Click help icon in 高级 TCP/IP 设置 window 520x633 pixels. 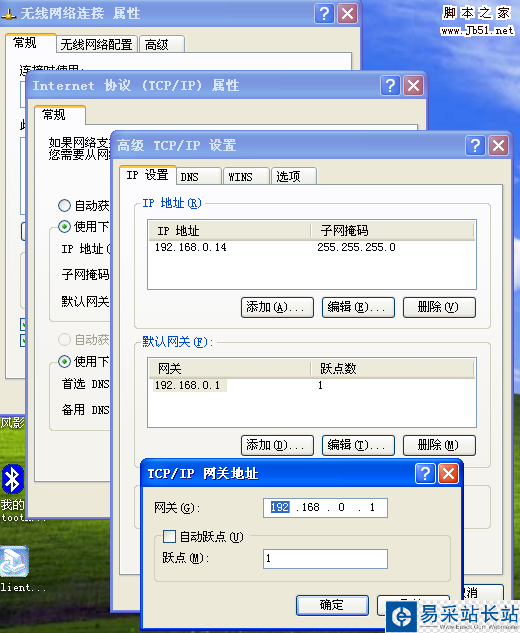click(475, 145)
